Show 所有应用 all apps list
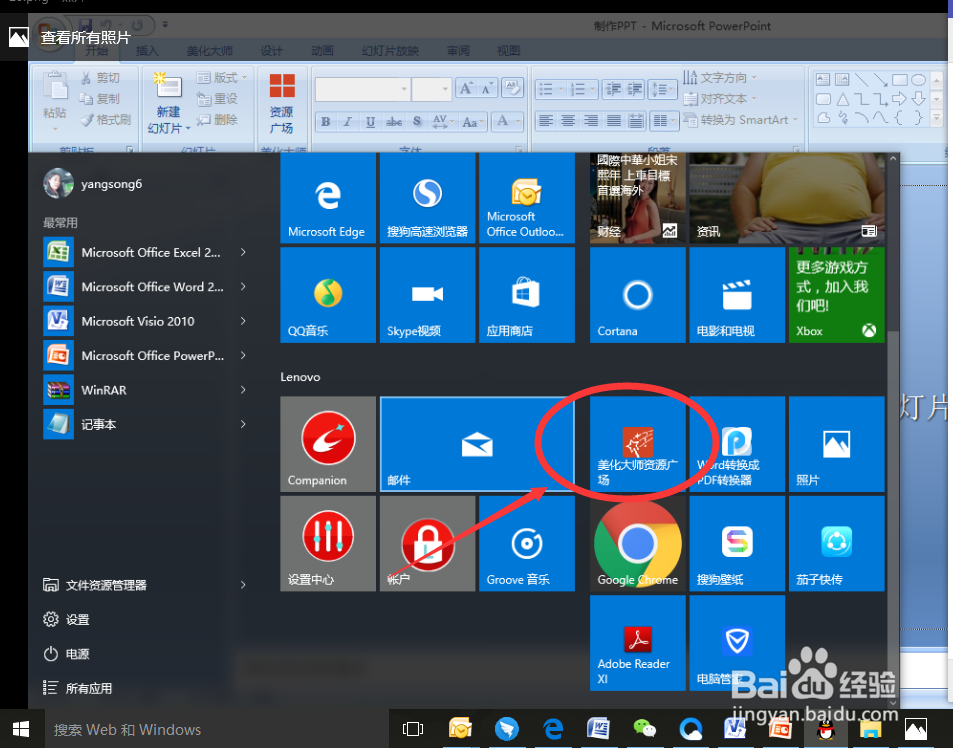 tap(78, 688)
